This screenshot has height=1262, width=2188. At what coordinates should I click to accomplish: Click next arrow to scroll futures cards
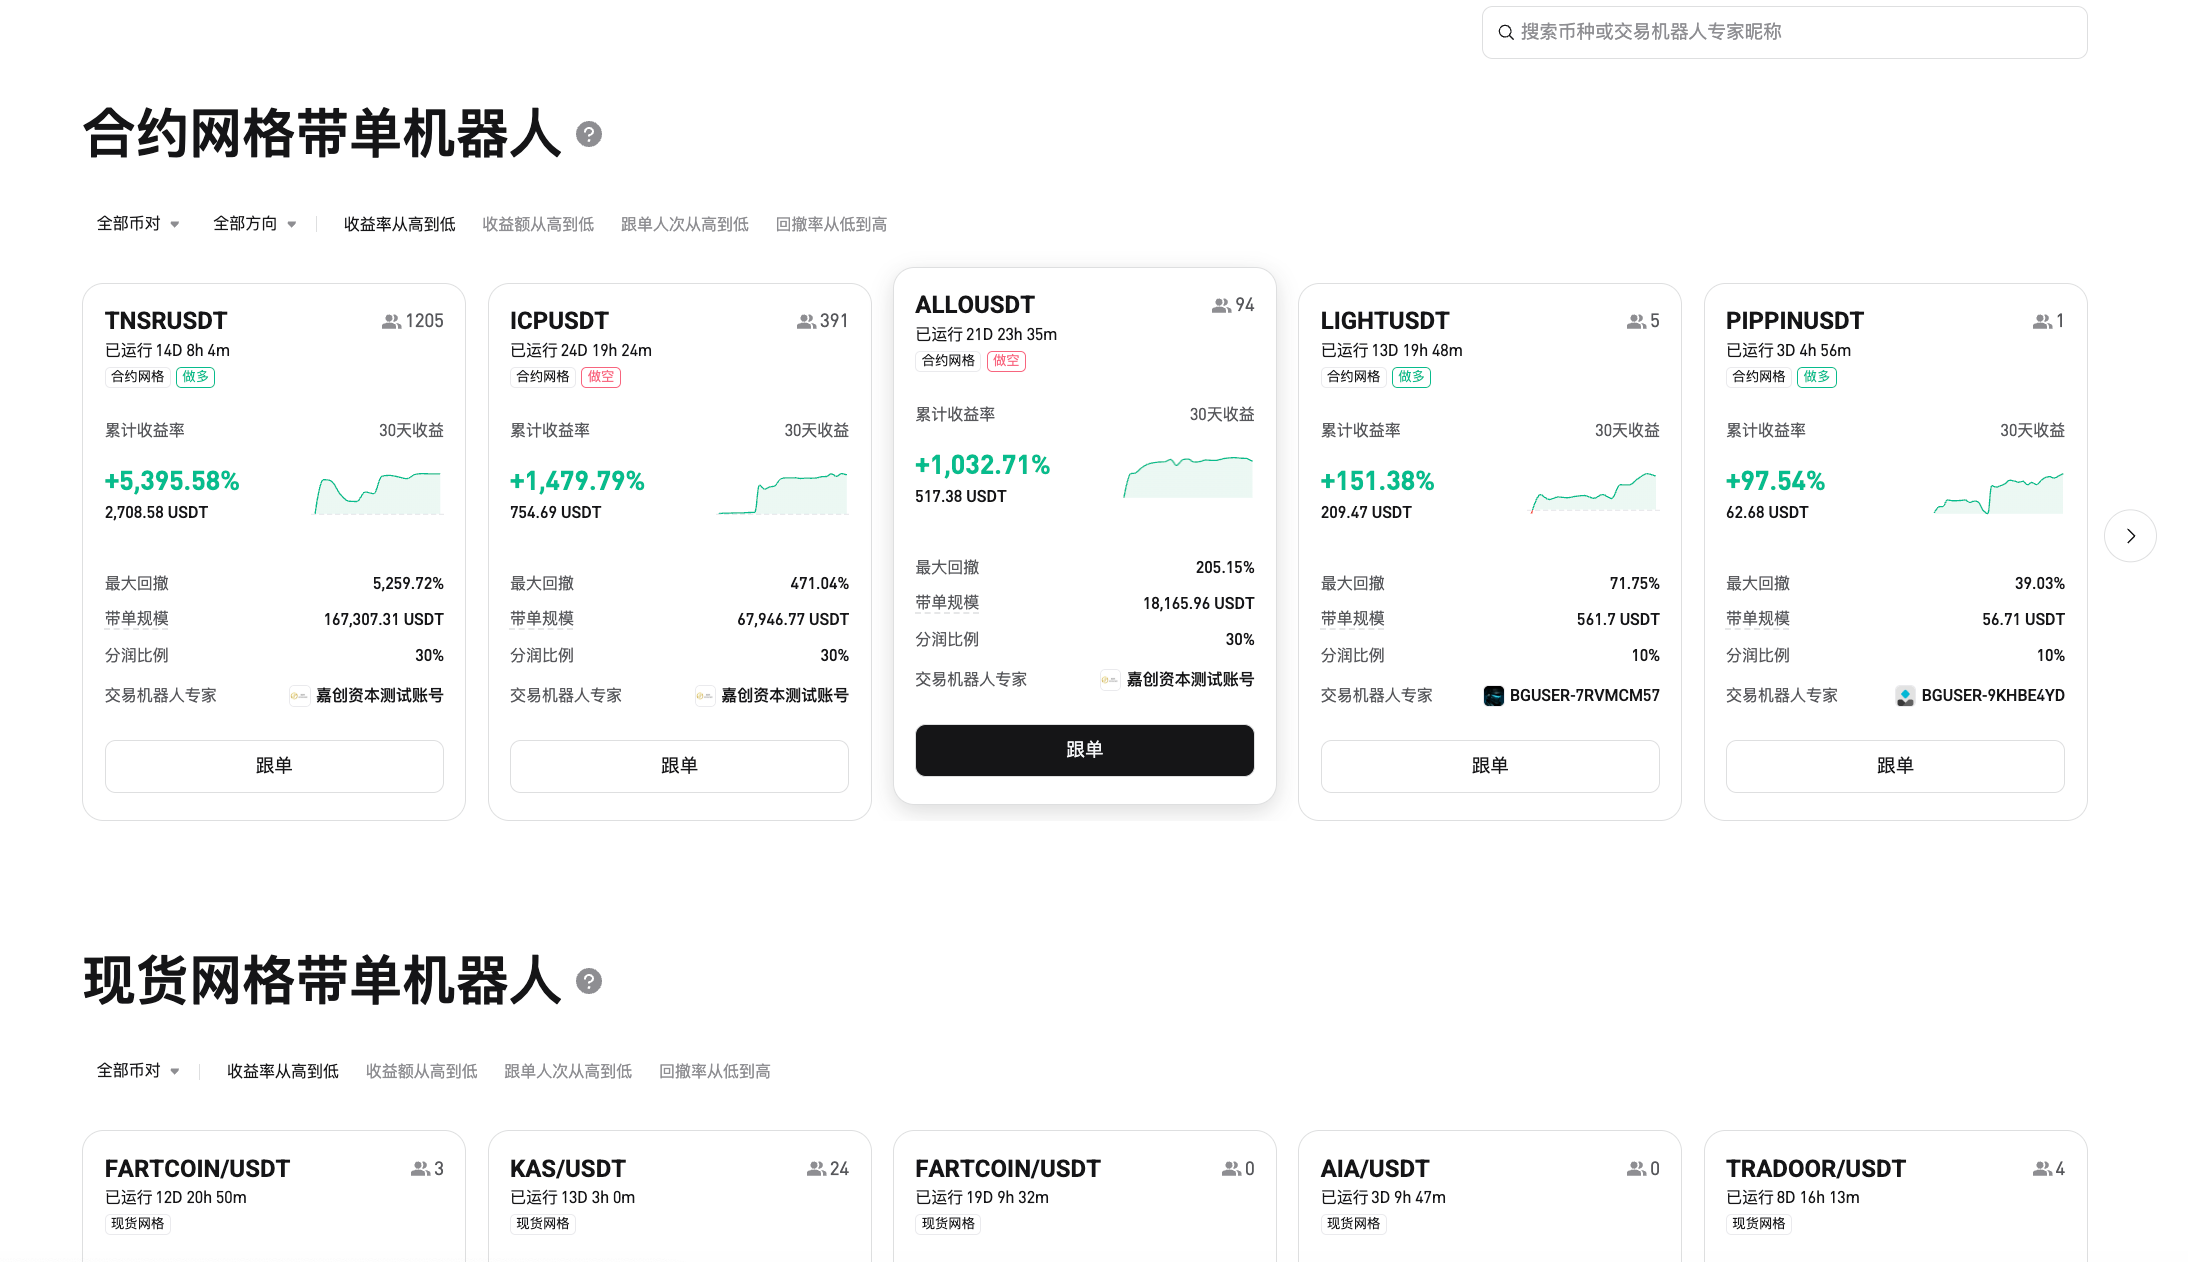[2130, 536]
